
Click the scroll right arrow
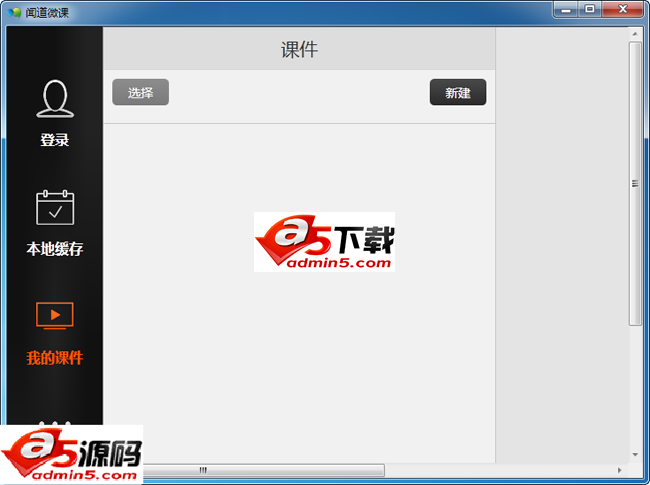(620, 470)
